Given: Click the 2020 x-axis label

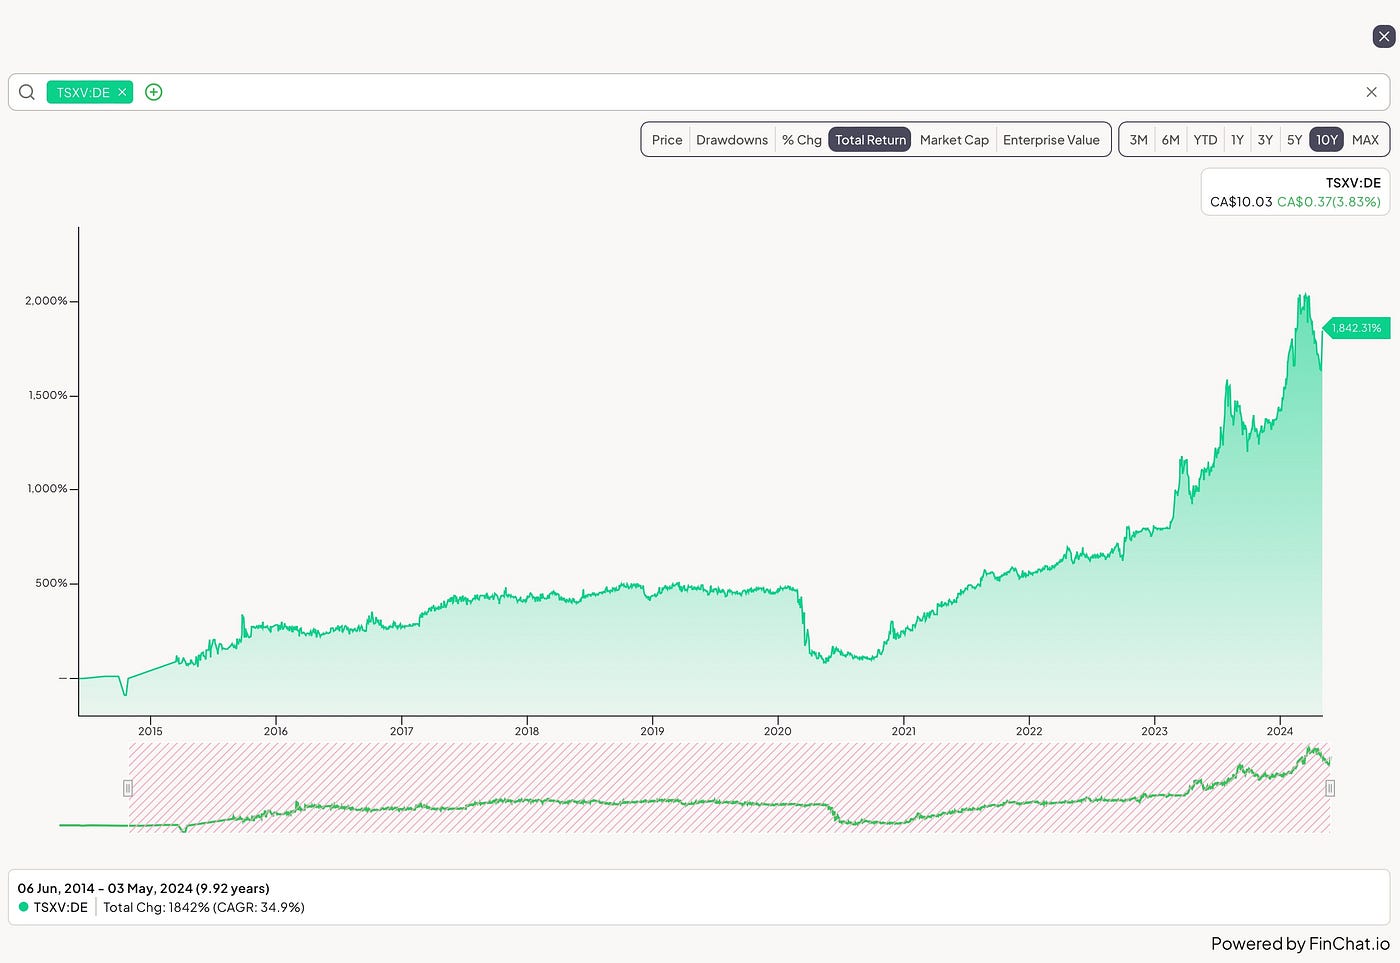Looking at the screenshot, I should click(777, 731).
